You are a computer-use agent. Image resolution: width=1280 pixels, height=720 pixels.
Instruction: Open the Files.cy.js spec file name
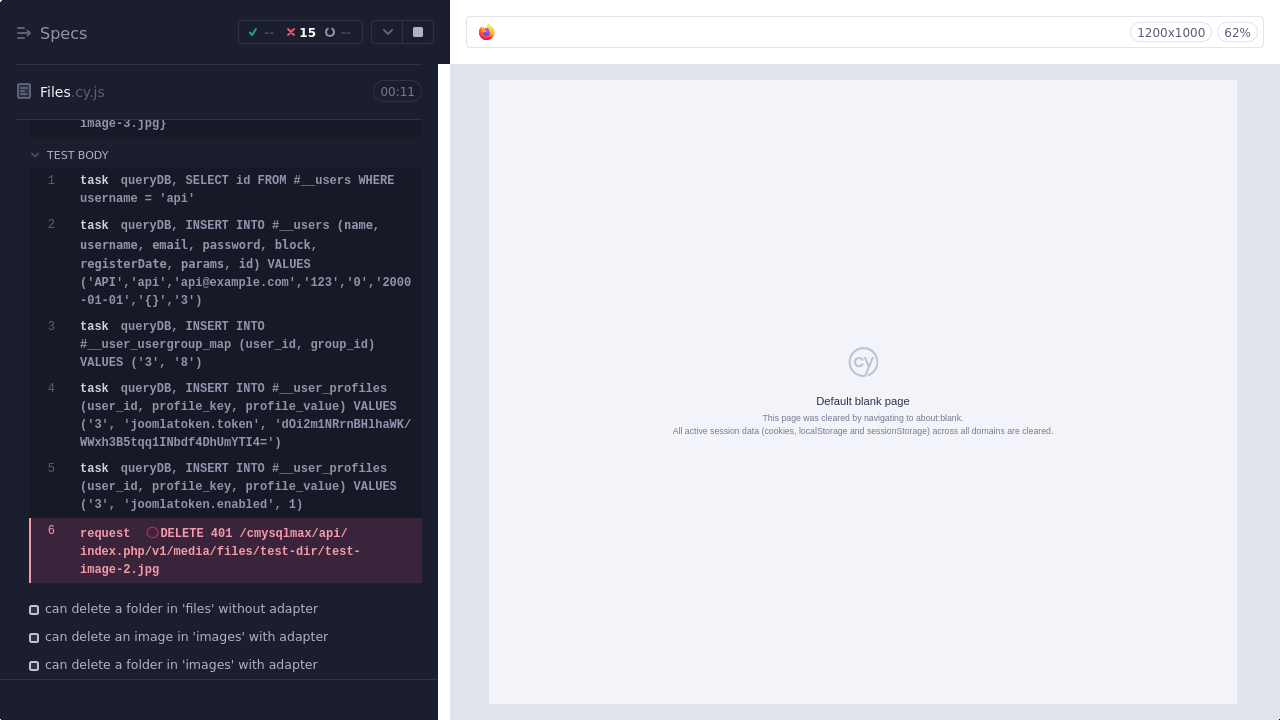tap(72, 92)
